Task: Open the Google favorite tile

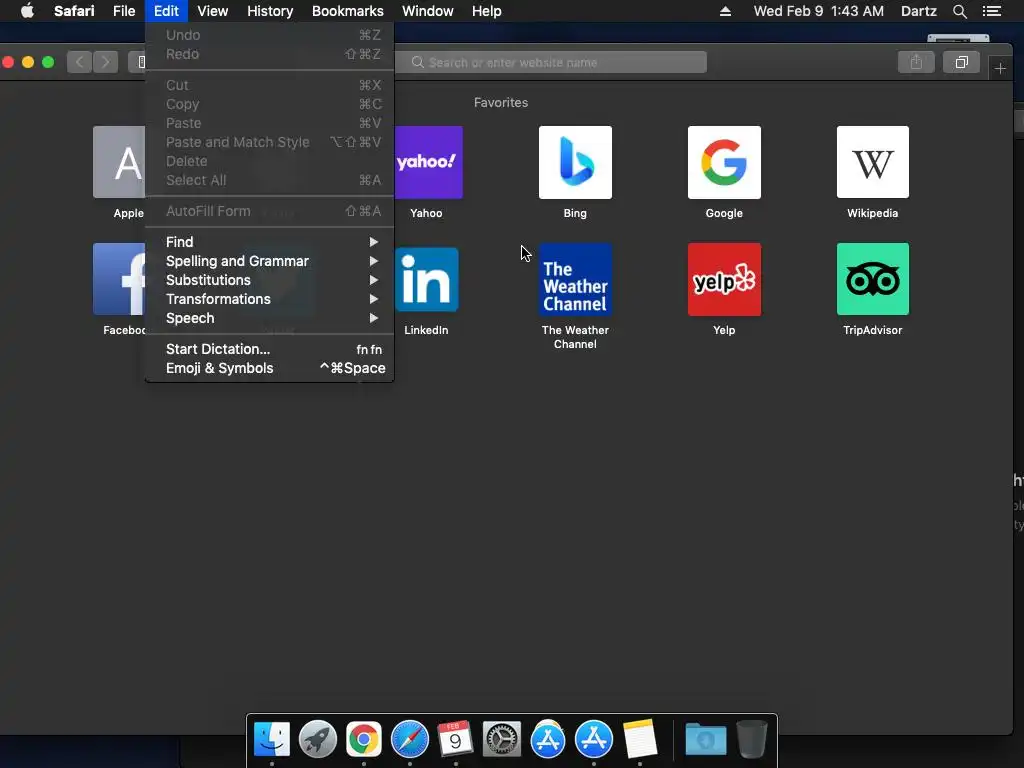Action: [x=724, y=163]
